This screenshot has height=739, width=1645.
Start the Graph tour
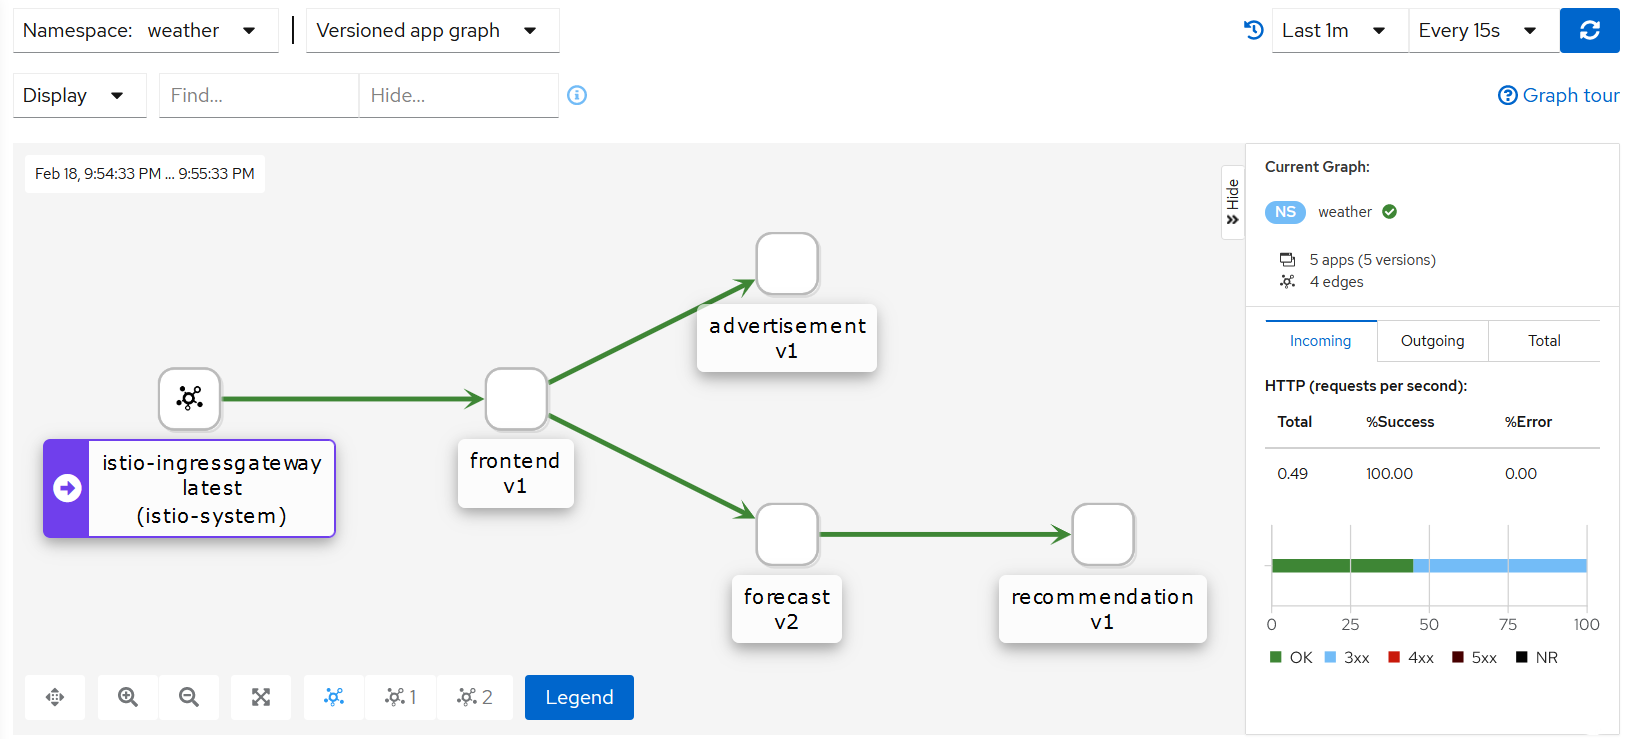(x=1558, y=95)
